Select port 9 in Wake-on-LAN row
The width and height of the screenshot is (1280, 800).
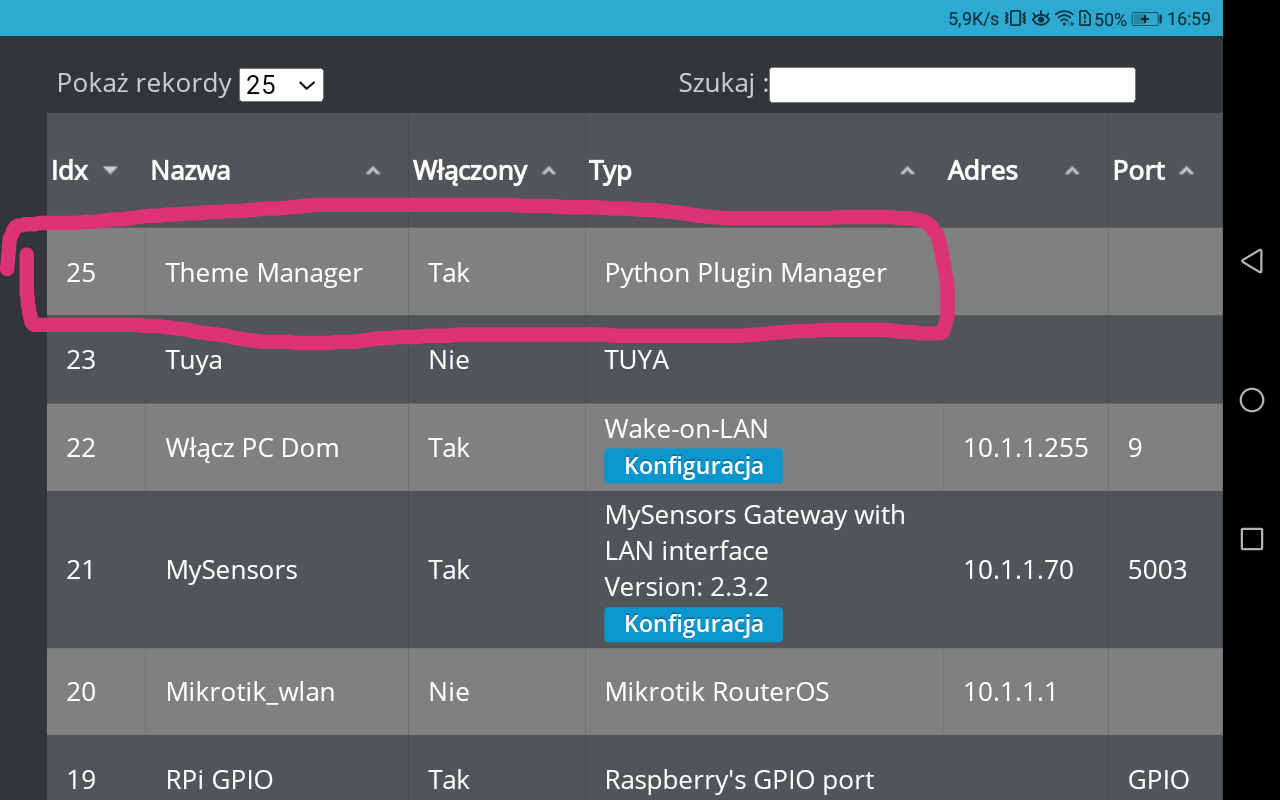coord(1135,448)
